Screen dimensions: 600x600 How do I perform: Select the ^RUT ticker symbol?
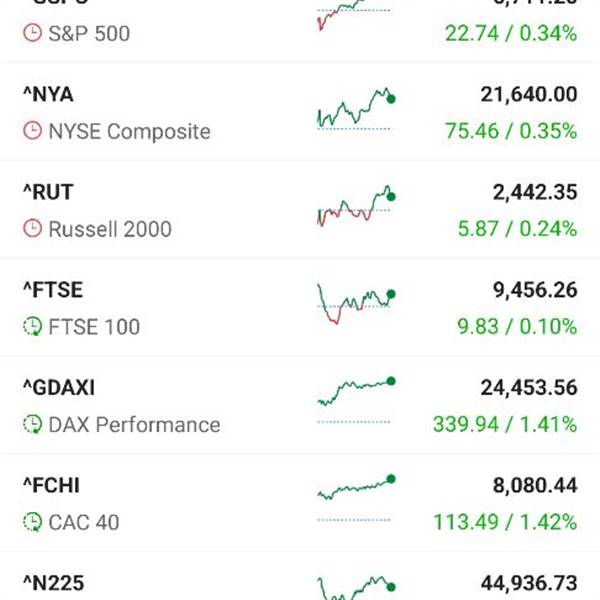coord(48,192)
